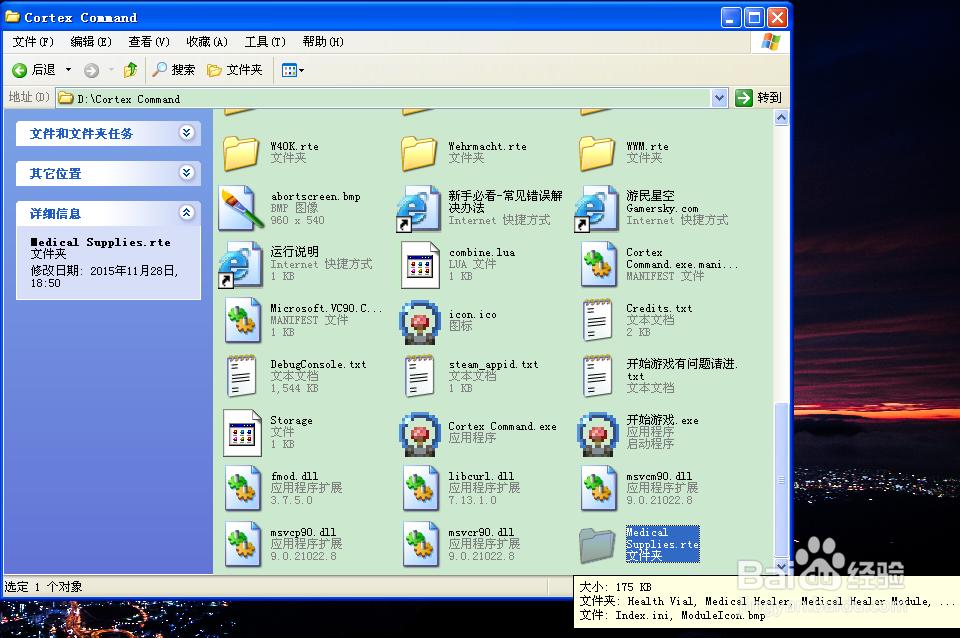Click the 搜索 search button

173,70
